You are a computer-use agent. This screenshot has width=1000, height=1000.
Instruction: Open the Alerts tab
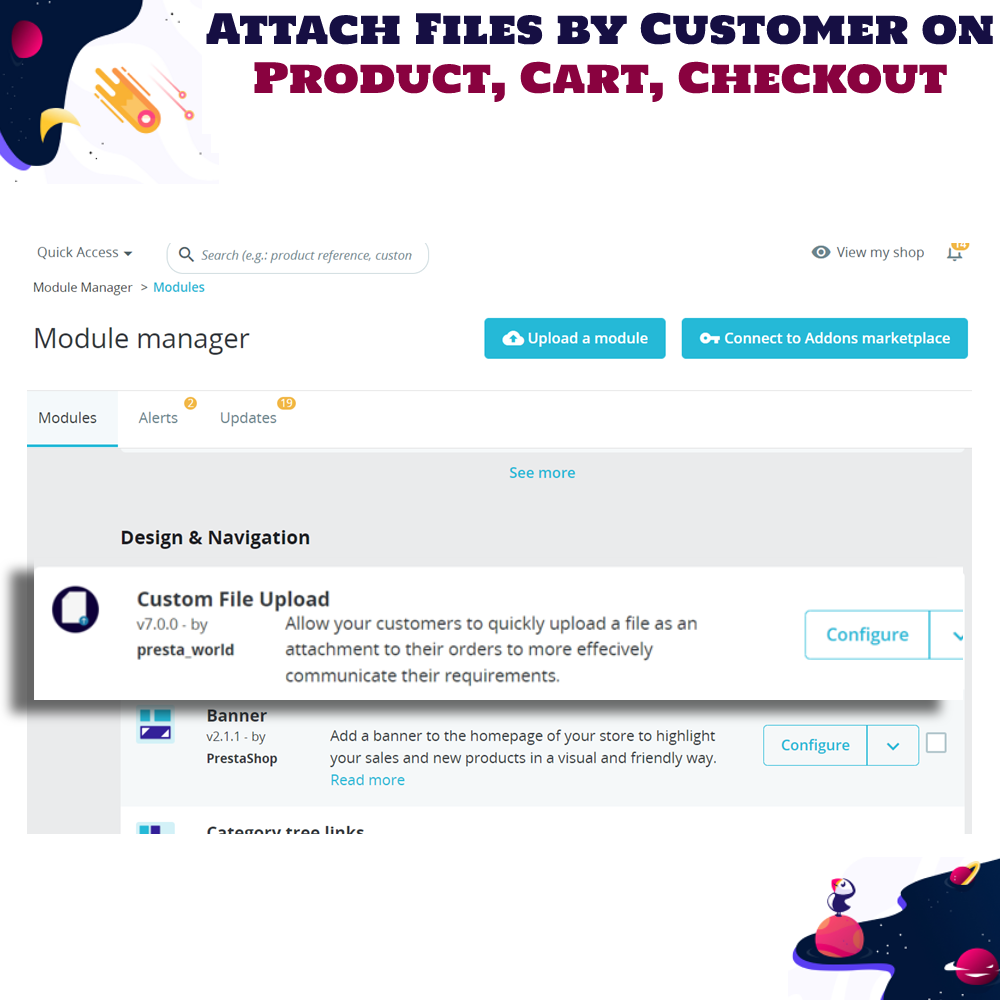coord(158,418)
